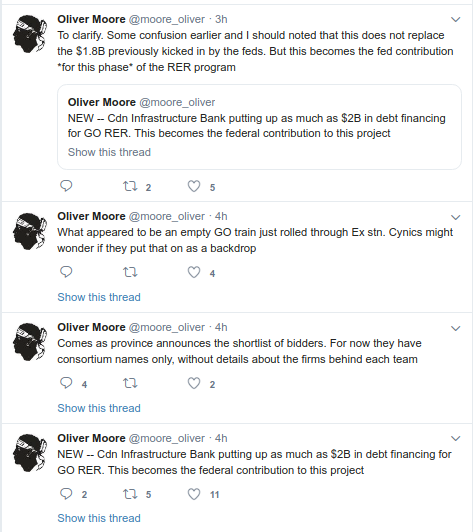Reply to the 'To clarify' tweet
This screenshot has width=473, height=532.
(x=66, y=186)
